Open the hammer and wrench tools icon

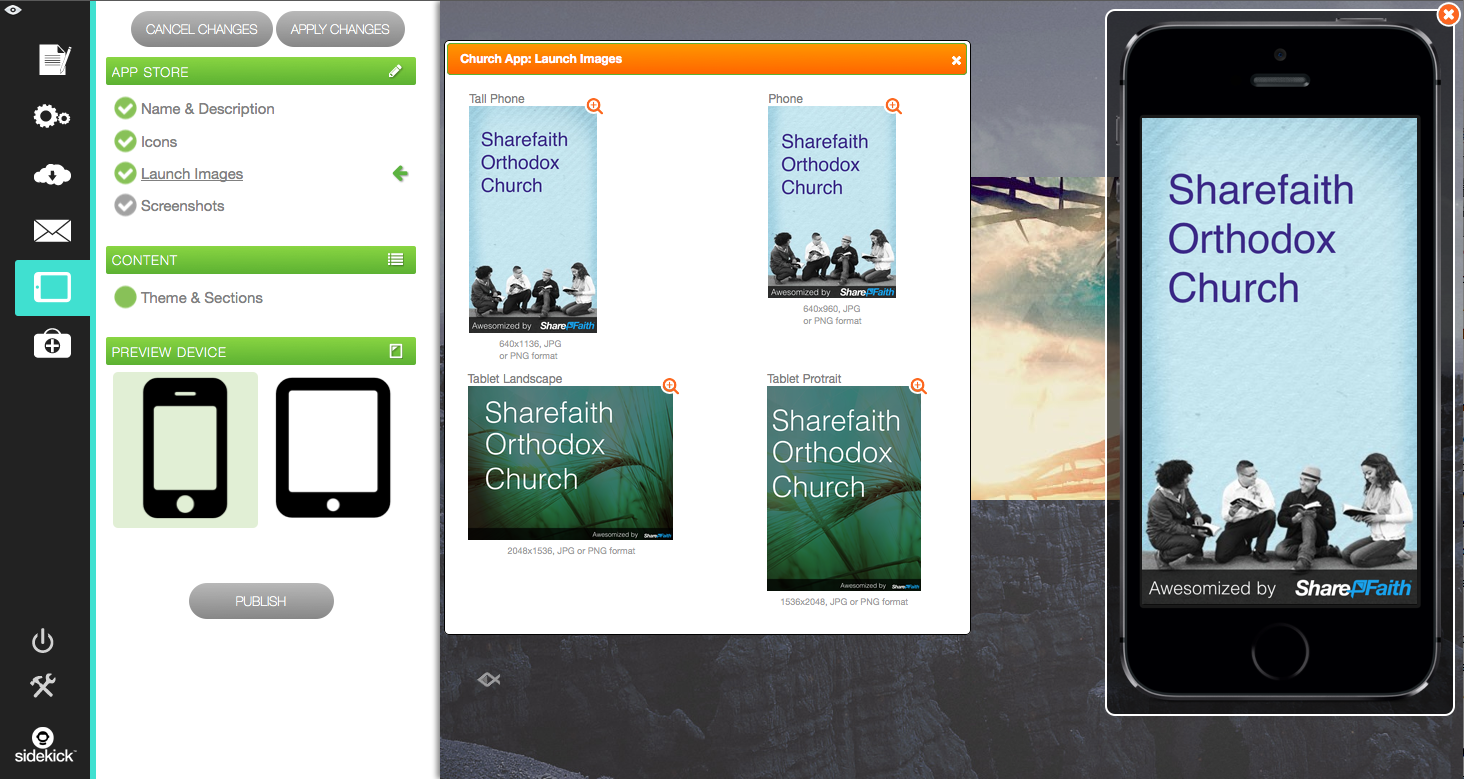(x=43, y=686)
